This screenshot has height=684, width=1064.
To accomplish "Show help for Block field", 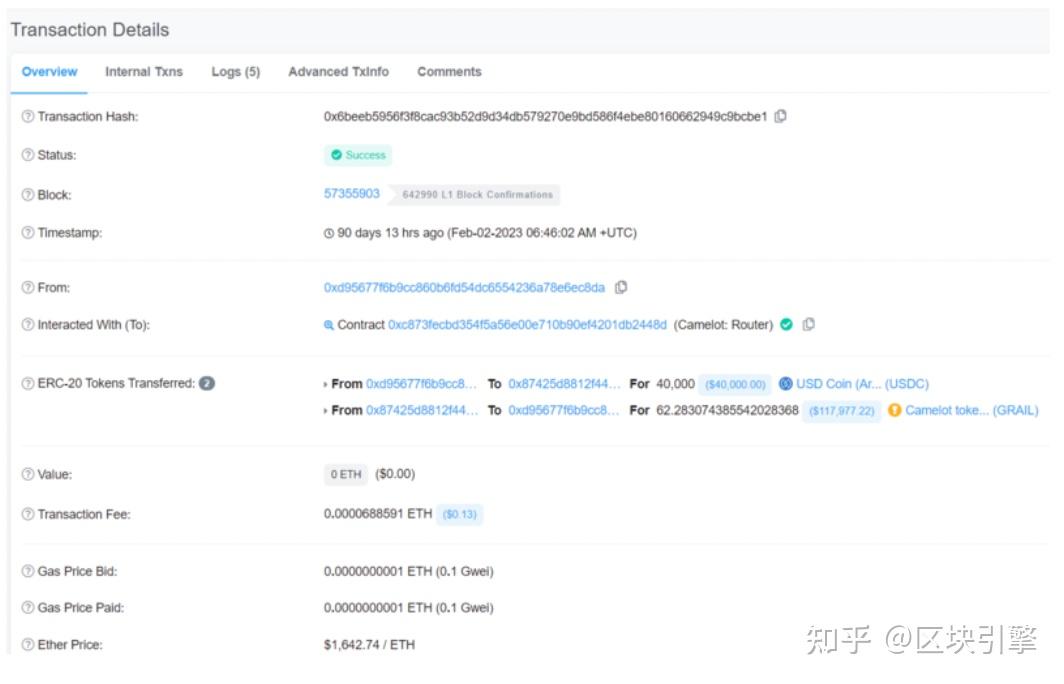I will click(x=28, y=195).
